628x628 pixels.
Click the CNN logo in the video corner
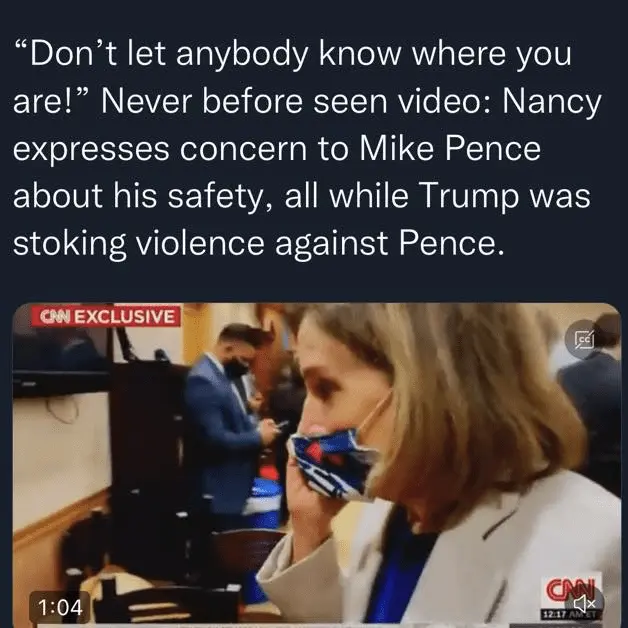coord(571,591)
